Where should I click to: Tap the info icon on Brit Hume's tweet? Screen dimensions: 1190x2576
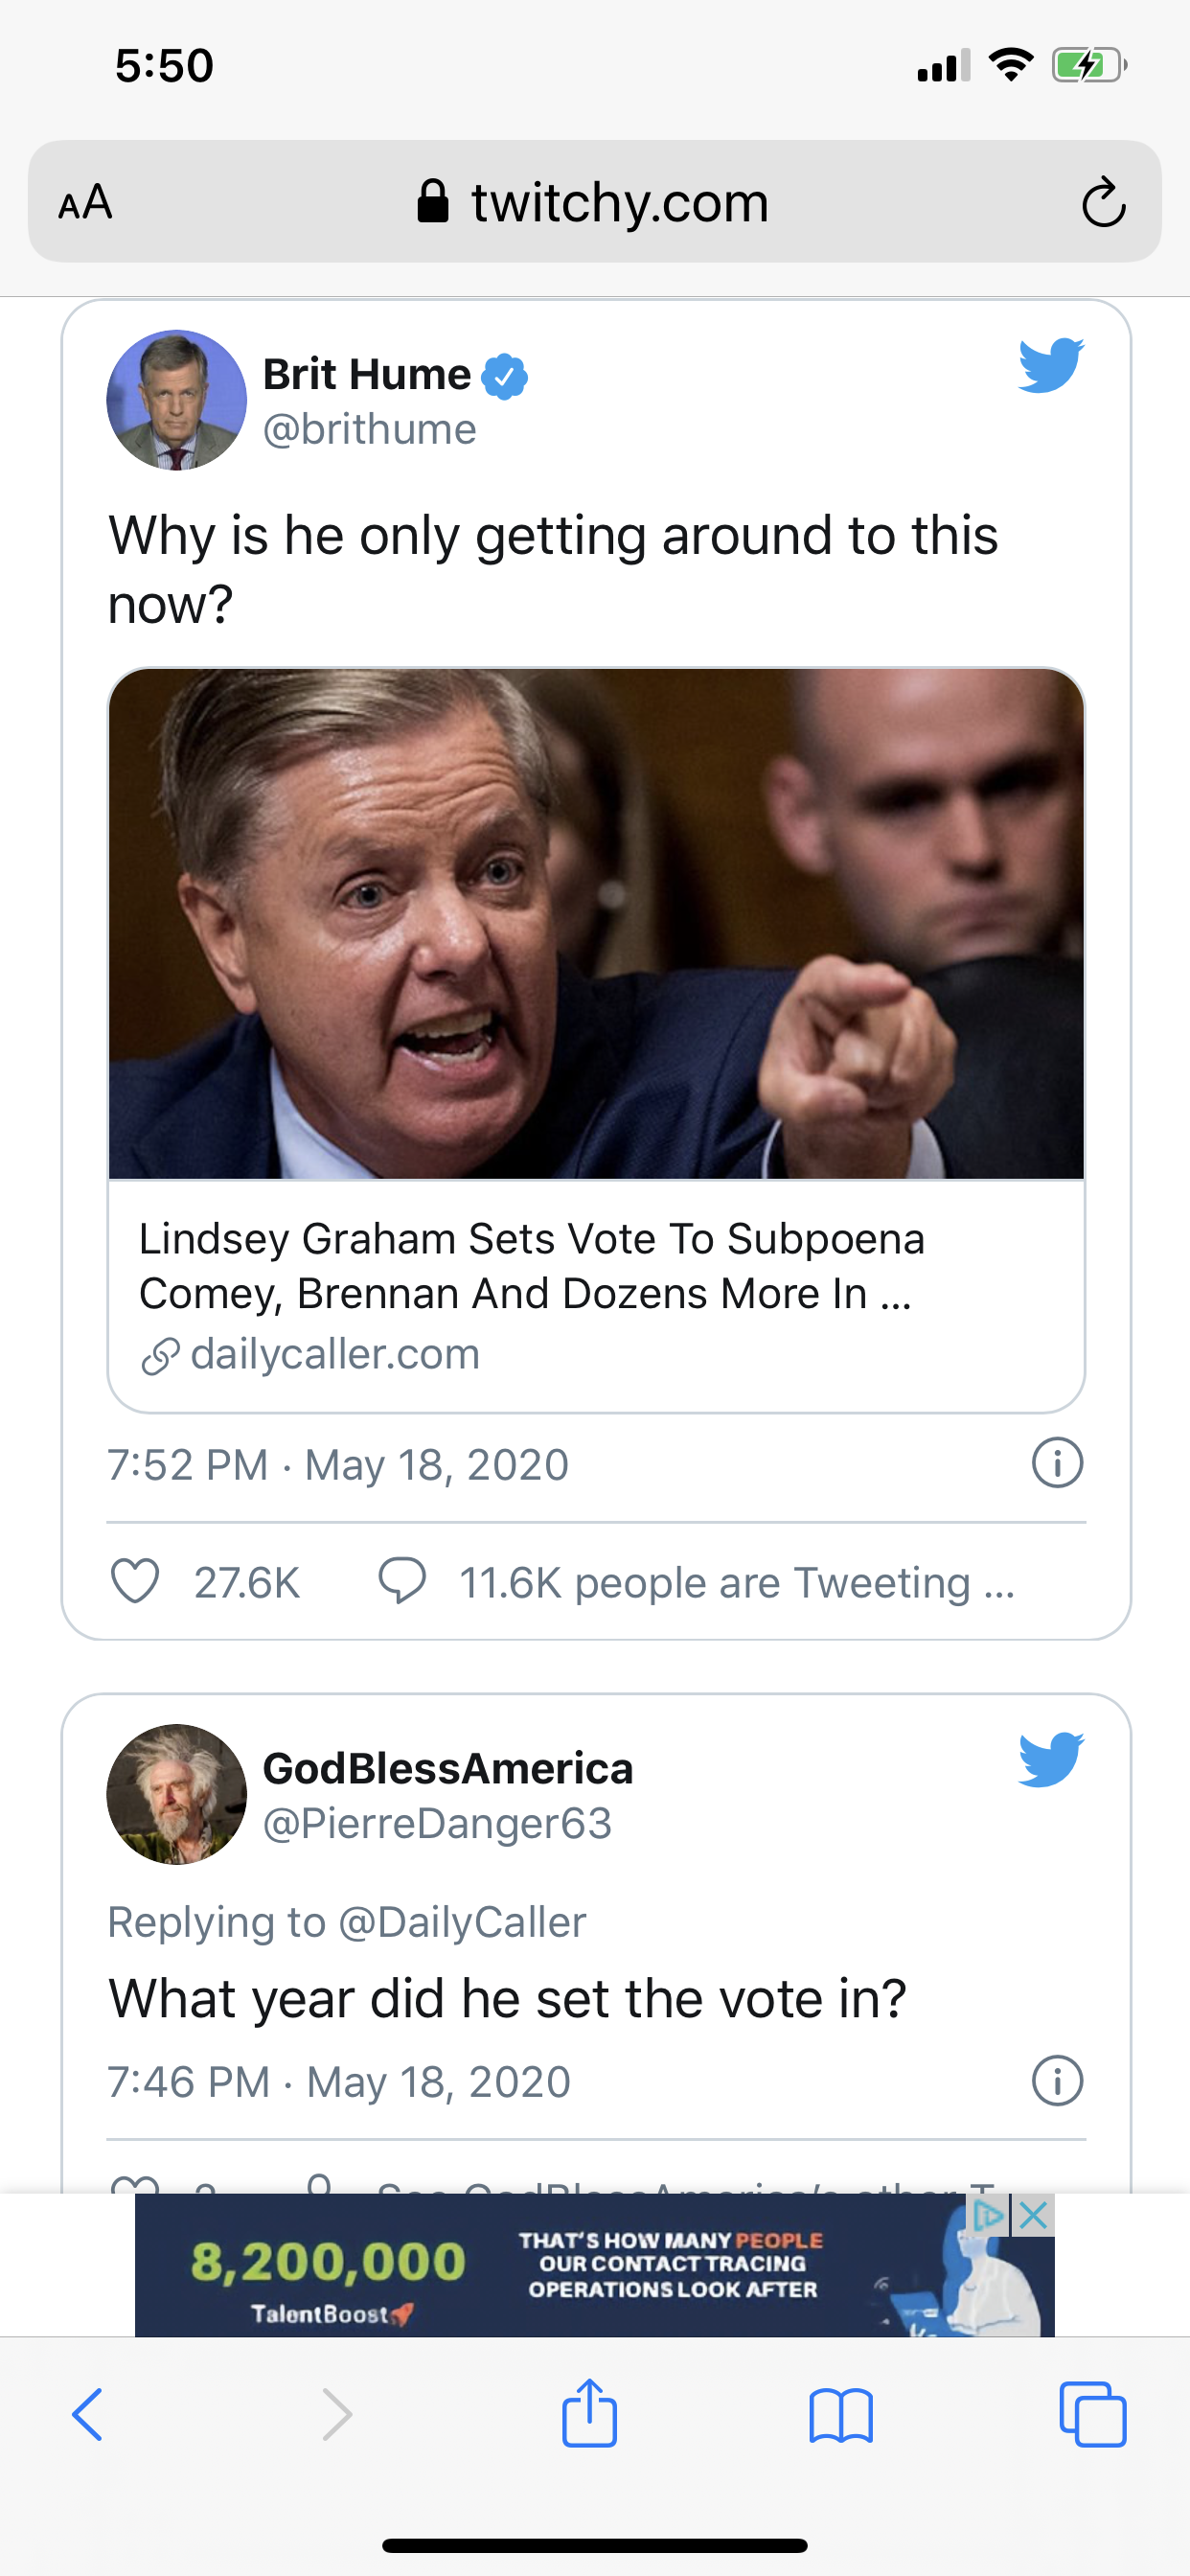coord(1057,1463)
